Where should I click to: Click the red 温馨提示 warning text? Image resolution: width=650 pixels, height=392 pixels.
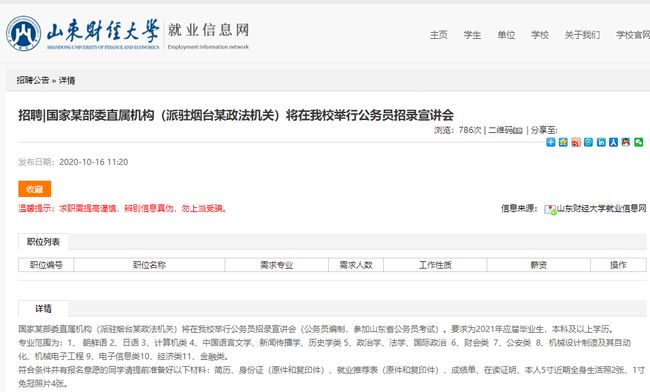123,208
